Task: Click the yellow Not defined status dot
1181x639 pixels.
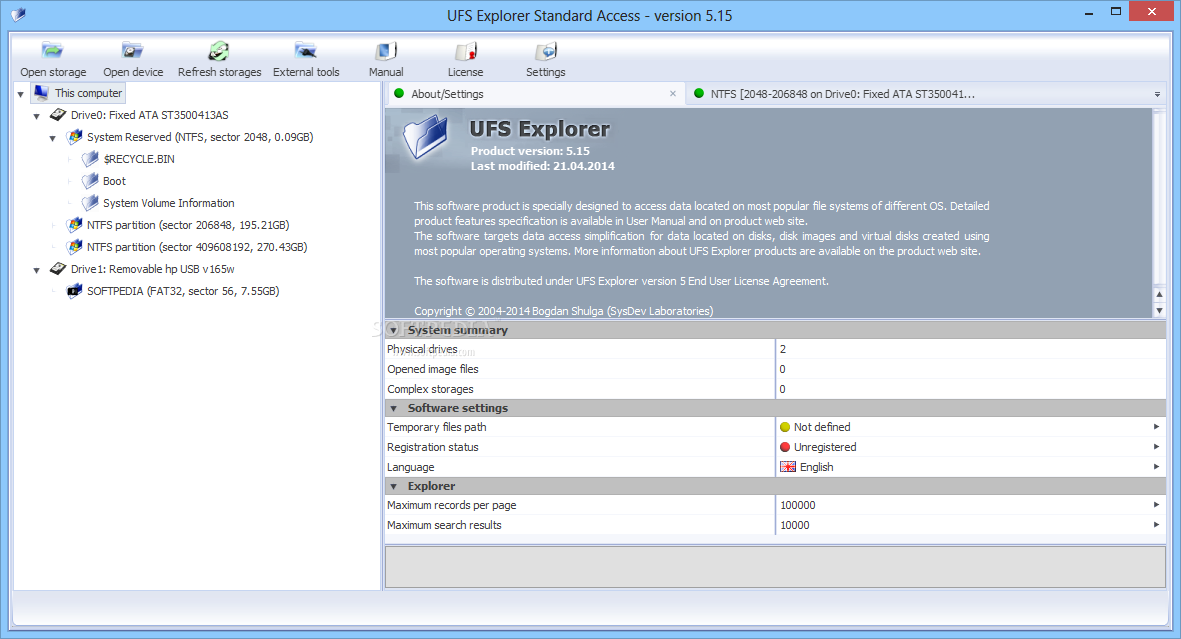Action: (785, 427)
